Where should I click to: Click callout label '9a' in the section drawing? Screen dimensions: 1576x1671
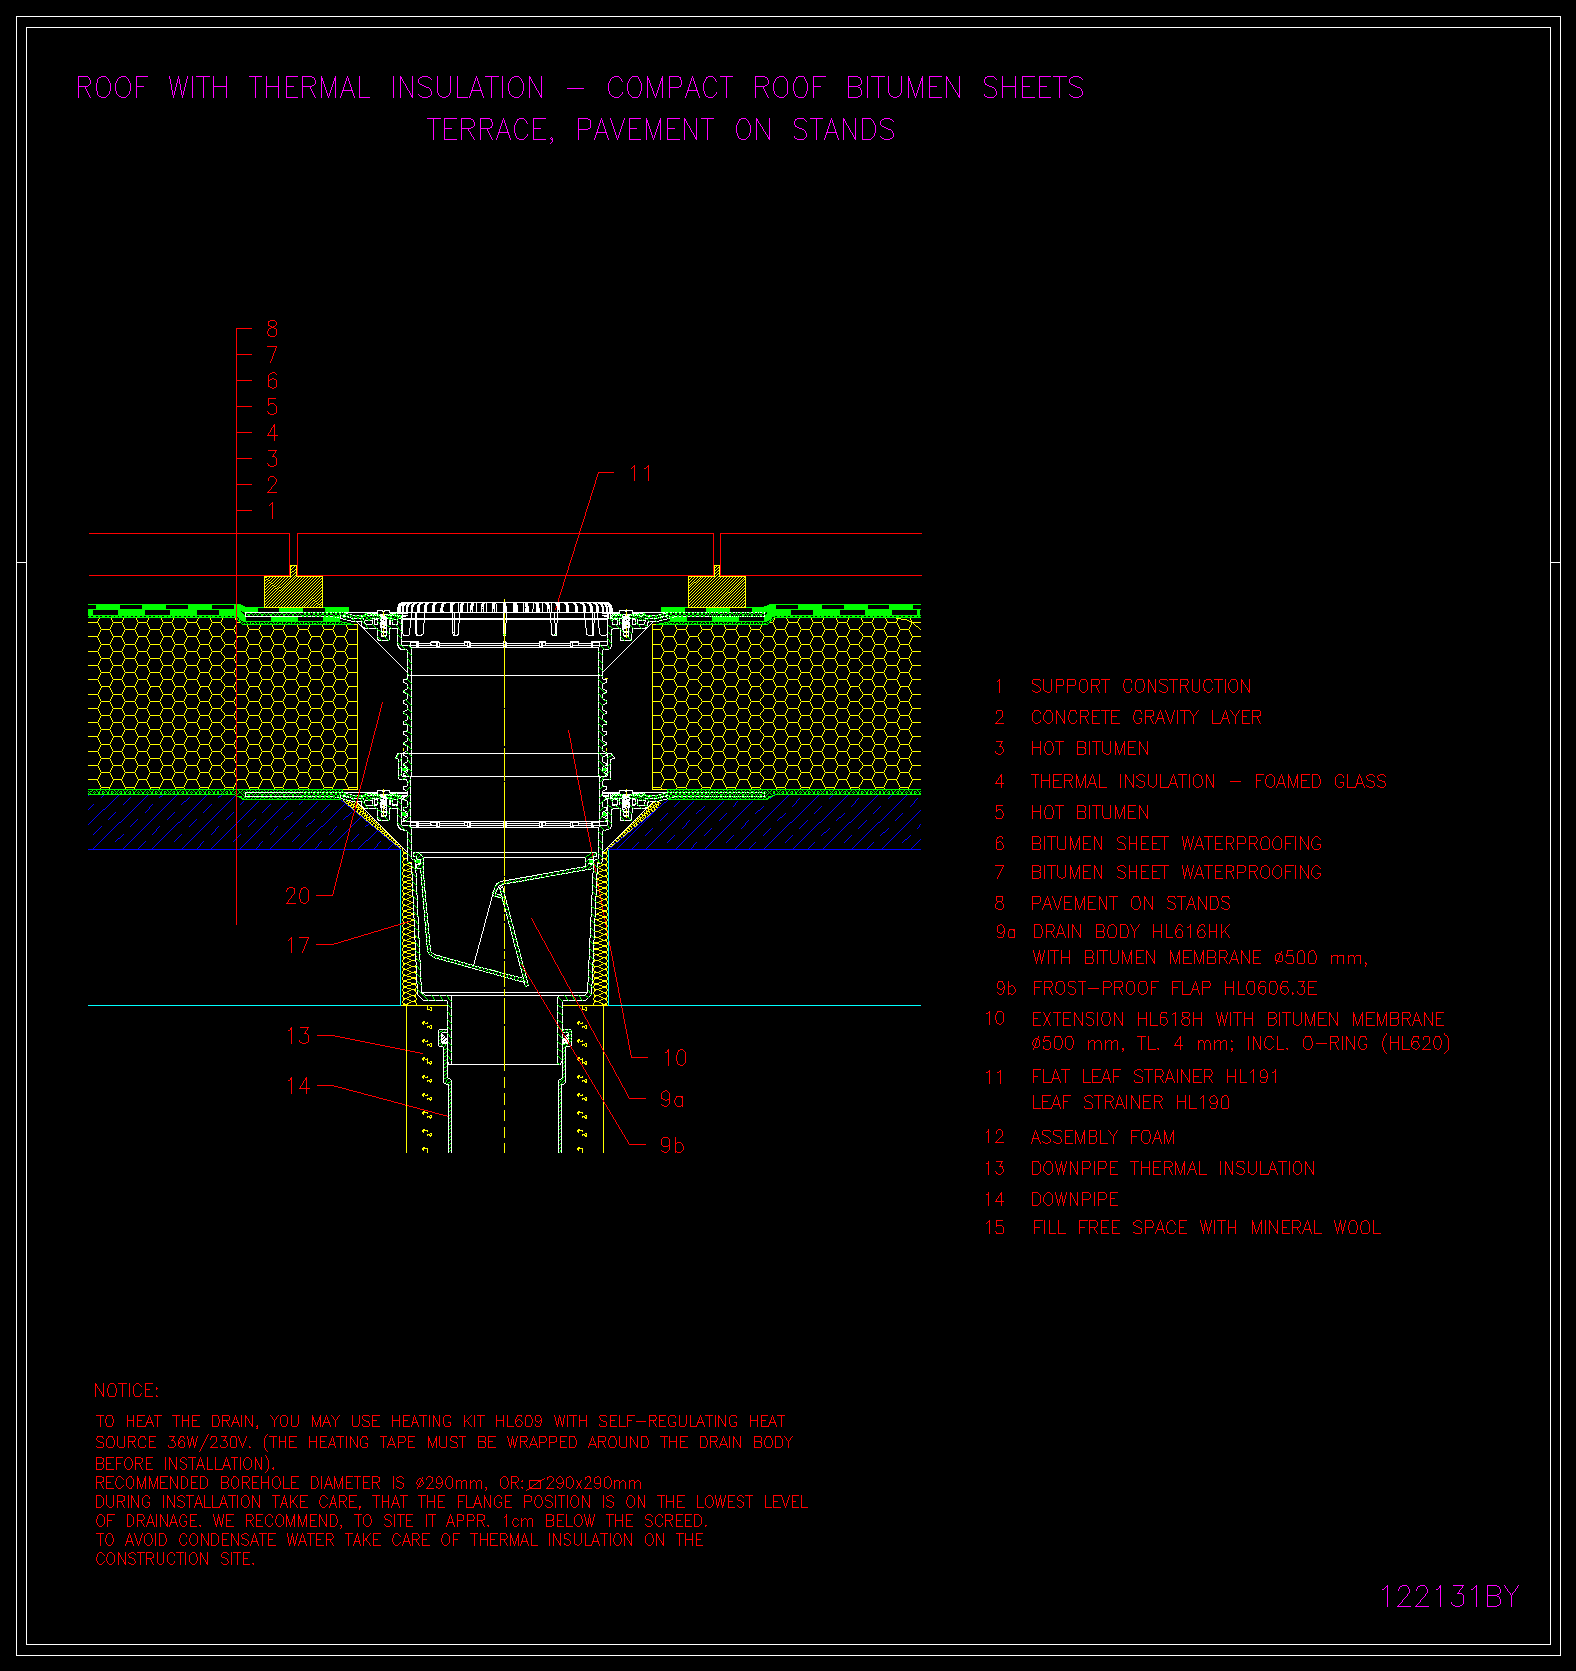(x=672, y=1100)
